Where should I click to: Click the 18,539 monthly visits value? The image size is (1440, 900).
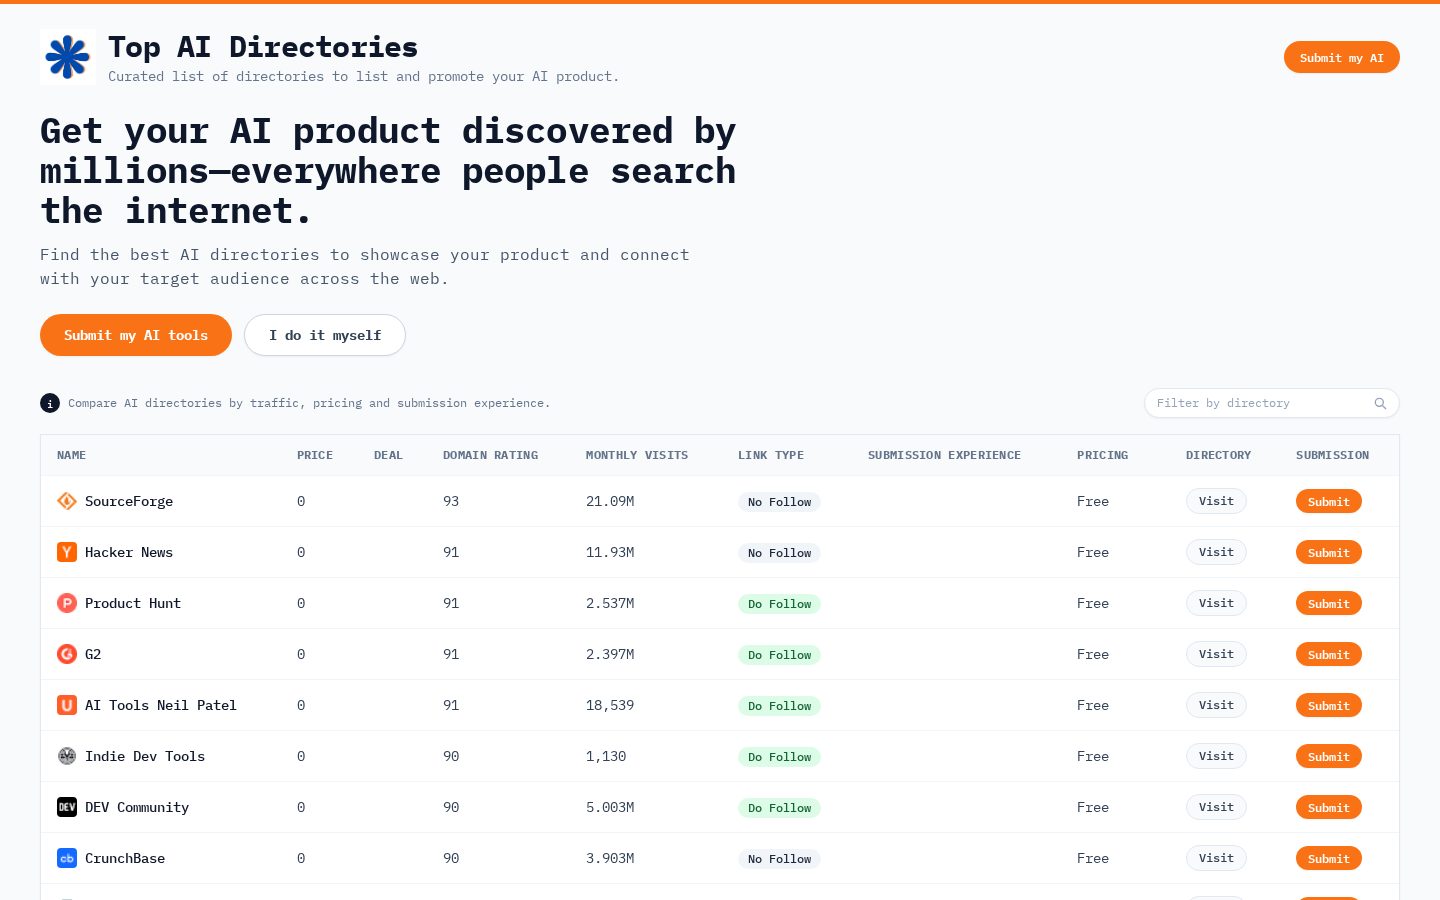[610, 705]
